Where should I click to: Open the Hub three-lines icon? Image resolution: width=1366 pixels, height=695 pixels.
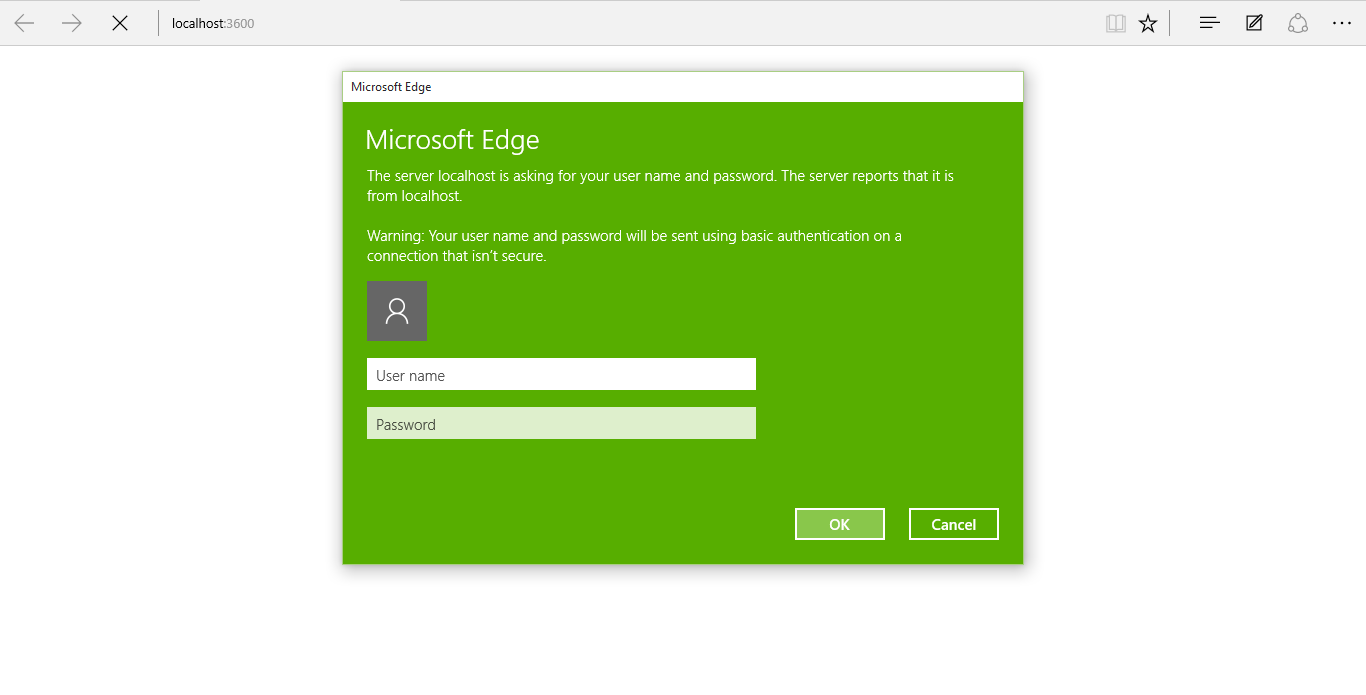(x=1210, y=23)
